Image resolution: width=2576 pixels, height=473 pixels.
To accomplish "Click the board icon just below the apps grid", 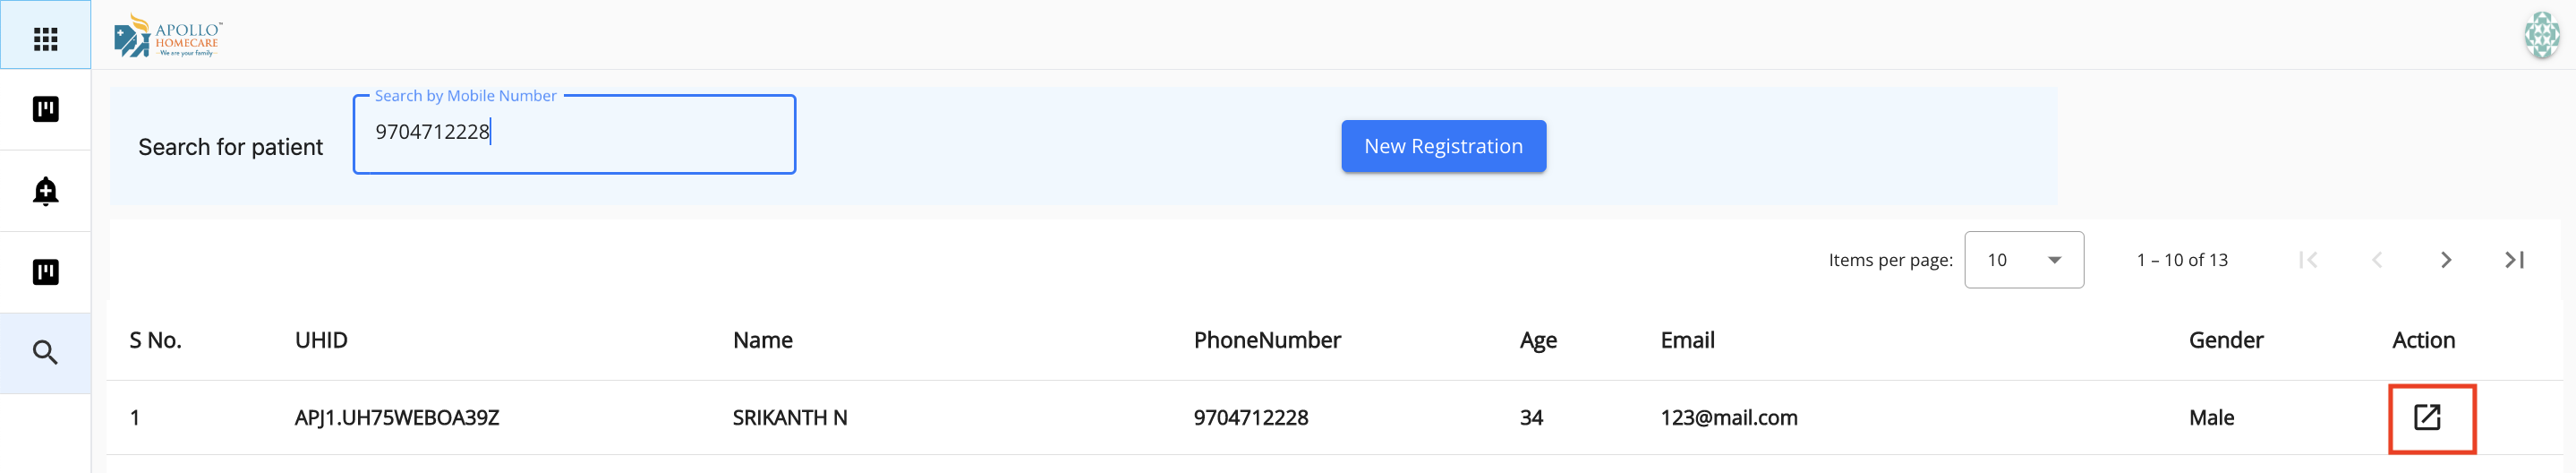I will pyautogui.click(x=45, y=109).
